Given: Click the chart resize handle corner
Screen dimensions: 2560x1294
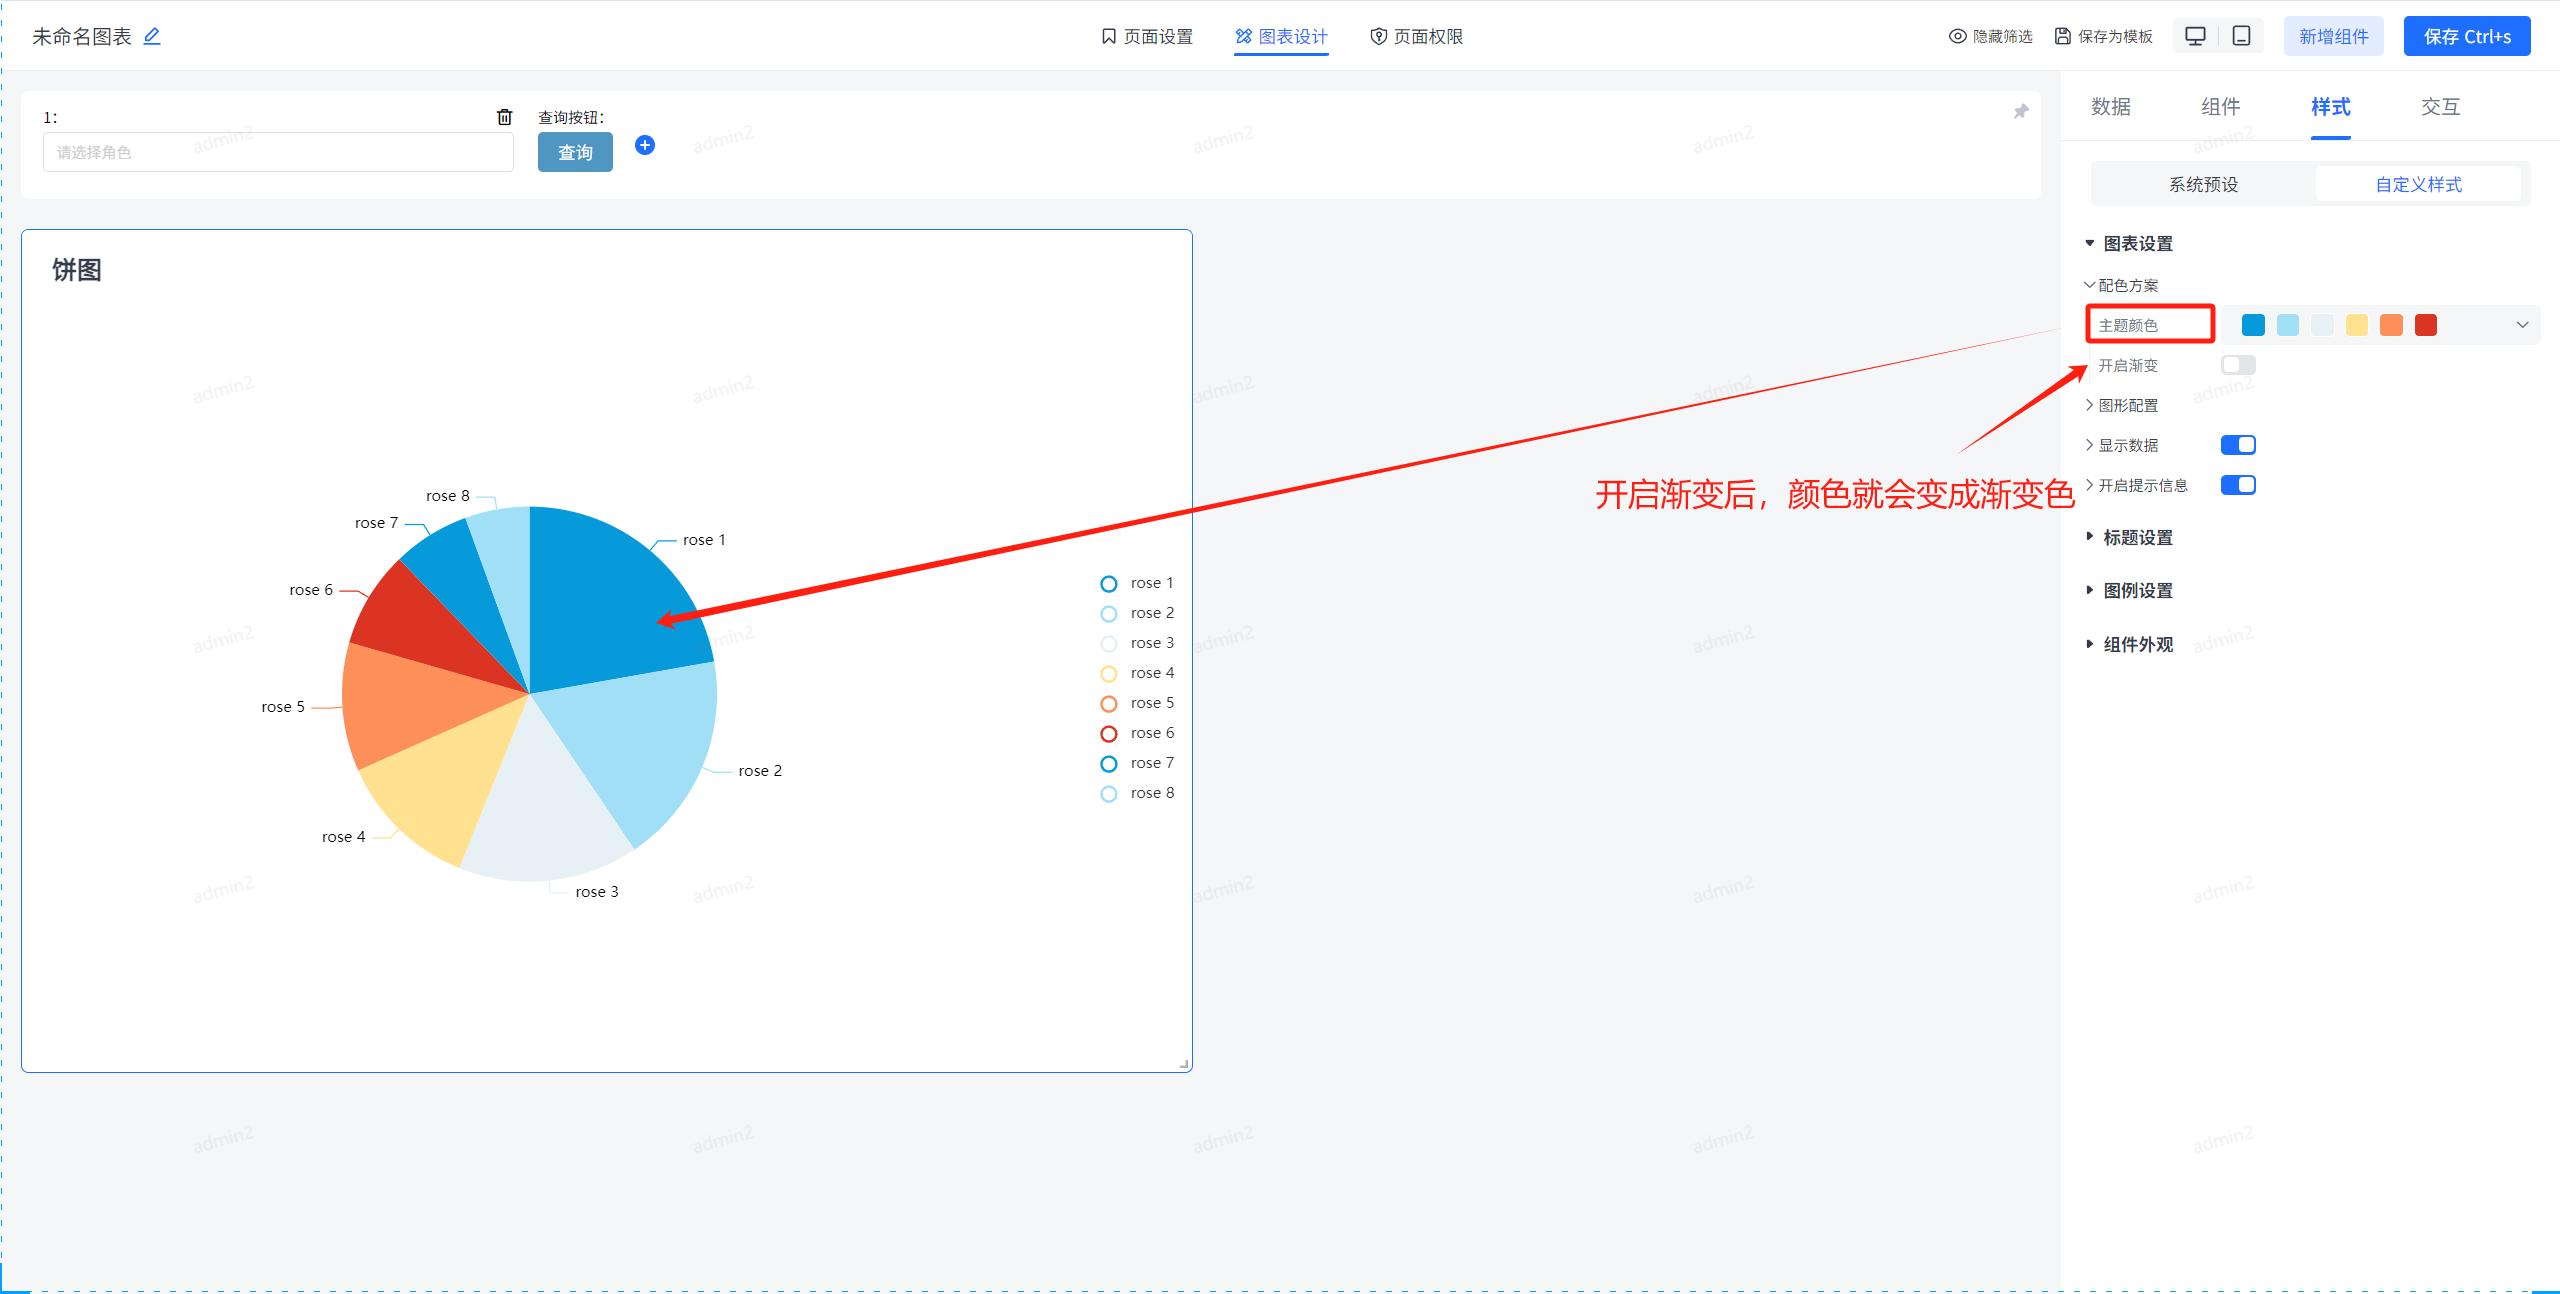Looking at the screenshot, I should (x=1184, y=1064).
